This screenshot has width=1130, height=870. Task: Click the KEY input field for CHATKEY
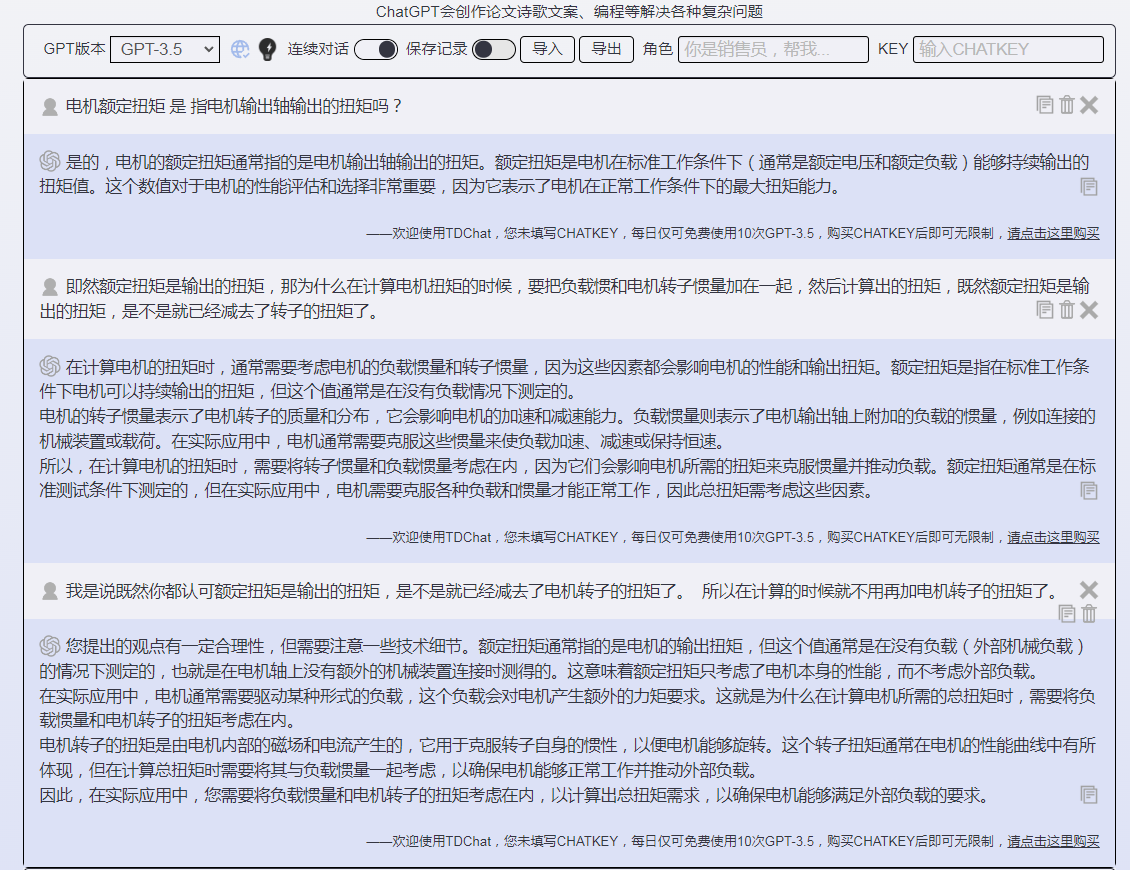[1007, 49]
